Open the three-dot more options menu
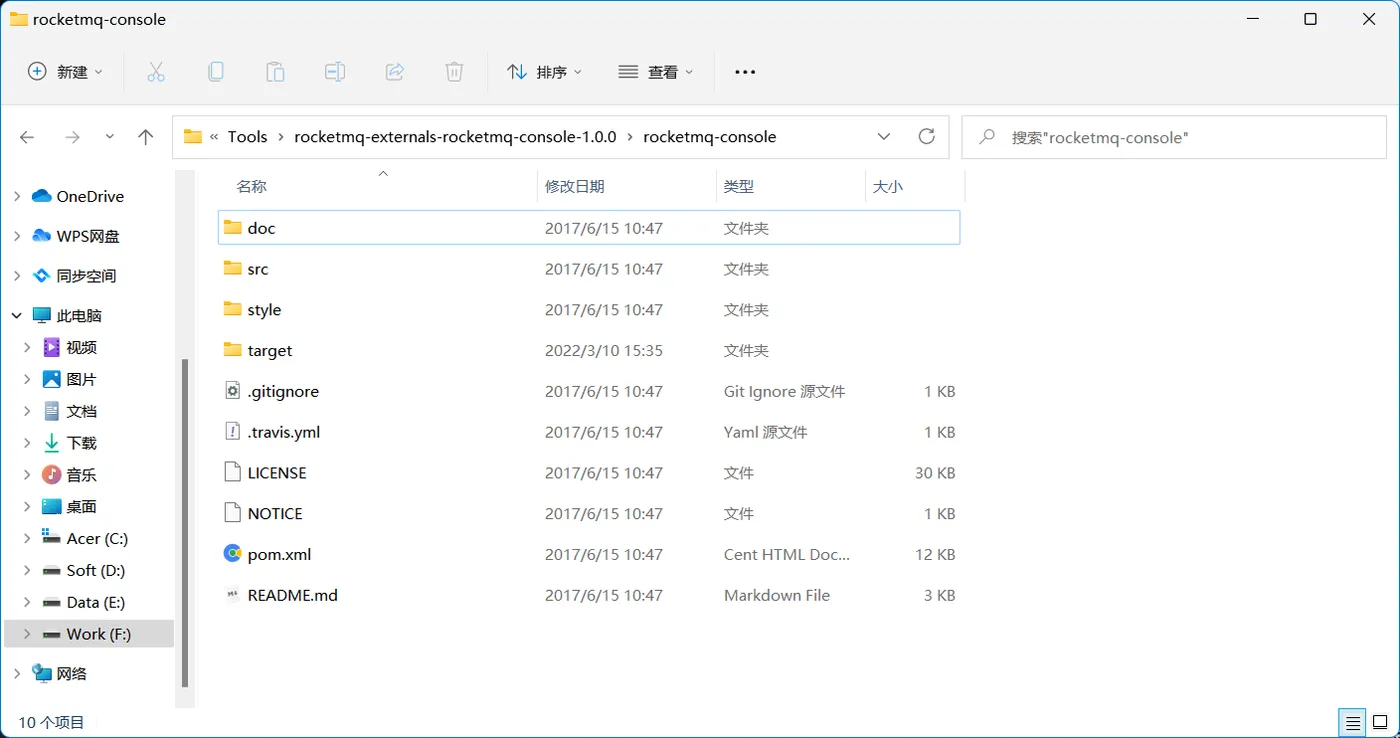 click(745, 72)
